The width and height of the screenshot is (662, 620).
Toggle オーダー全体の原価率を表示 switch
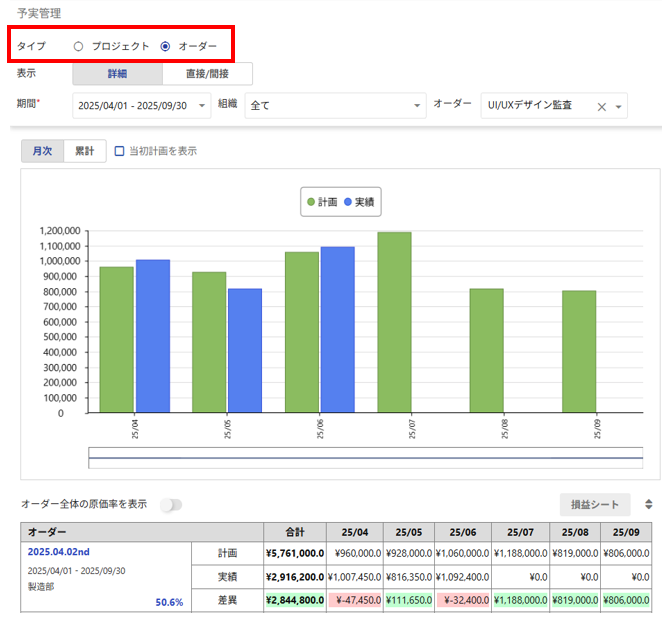click(171, 504)
